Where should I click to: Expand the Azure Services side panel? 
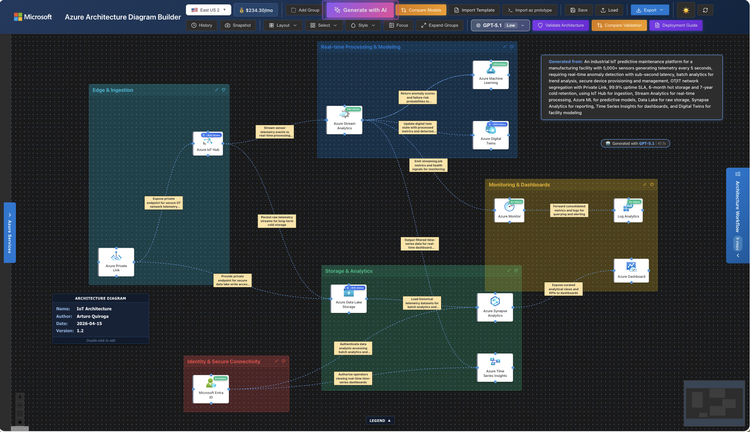click(x=10, y=233)
